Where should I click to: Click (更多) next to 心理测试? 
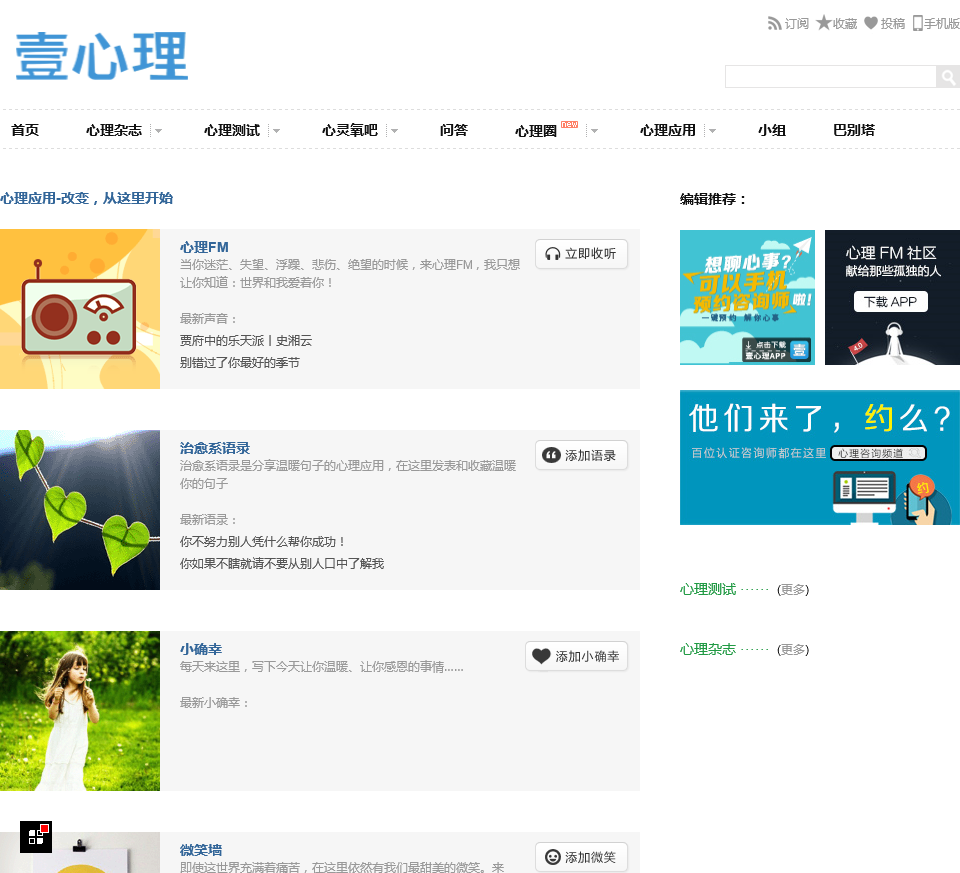pyautogui.click(x=793, y=590)
